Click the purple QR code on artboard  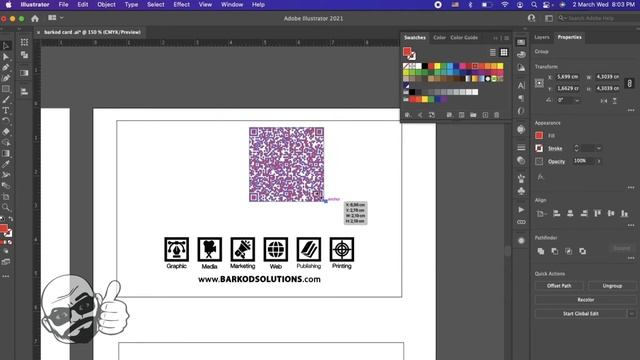287,164
